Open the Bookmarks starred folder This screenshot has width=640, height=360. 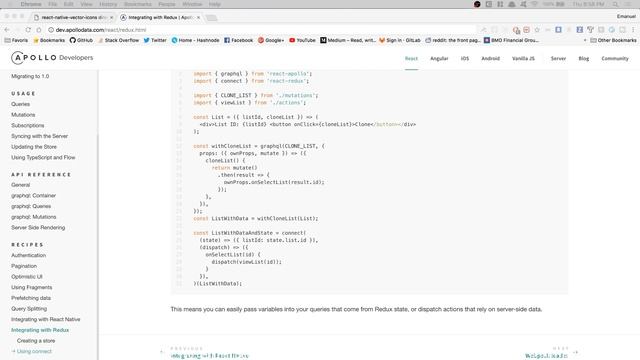49,40
